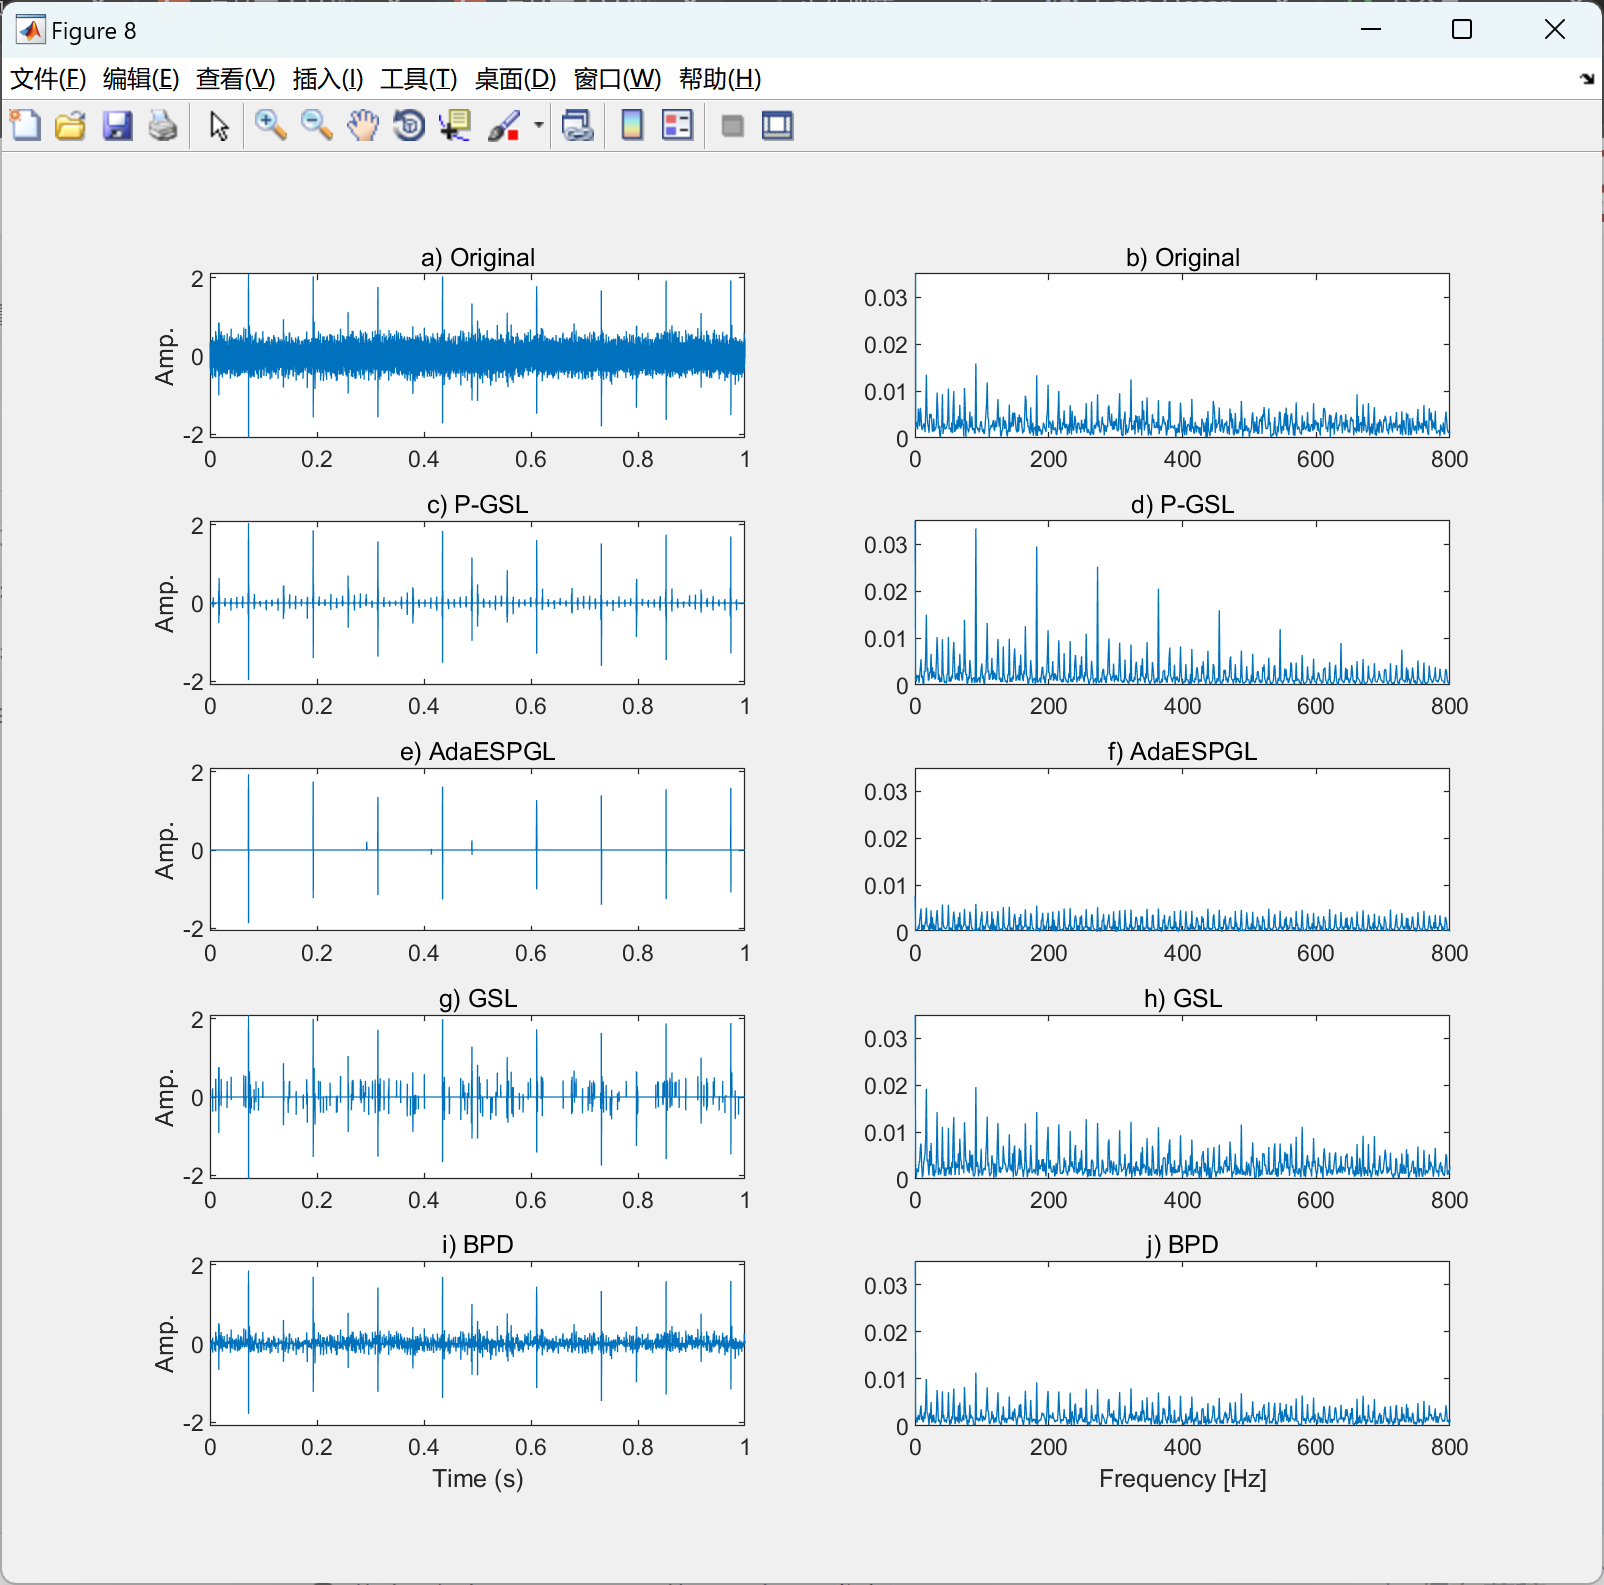This screenshot has height=1585, width=1604.
Task: Click the Hide Plot Tools button
Action: tap(732, 126)
